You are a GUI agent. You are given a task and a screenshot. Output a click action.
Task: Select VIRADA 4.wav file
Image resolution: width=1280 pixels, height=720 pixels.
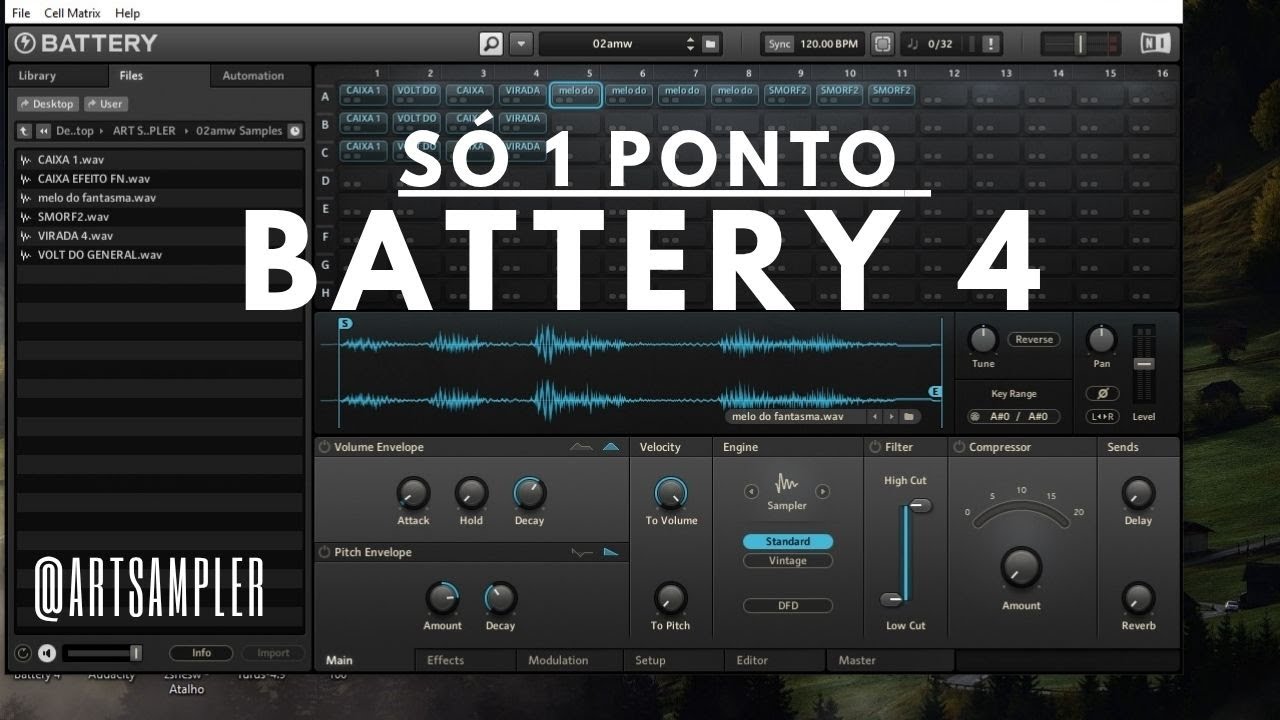(159, 235)
